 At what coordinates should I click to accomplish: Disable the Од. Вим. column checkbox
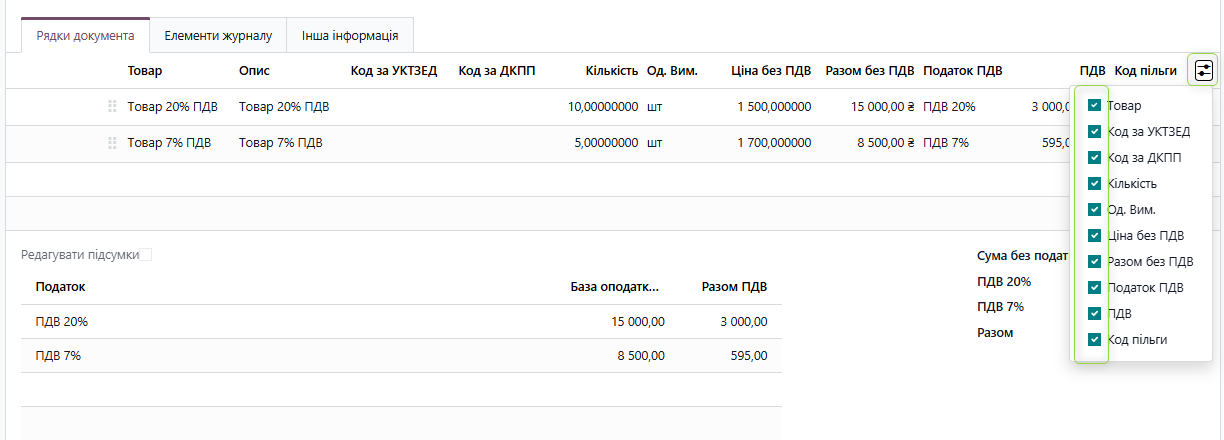1095,210
